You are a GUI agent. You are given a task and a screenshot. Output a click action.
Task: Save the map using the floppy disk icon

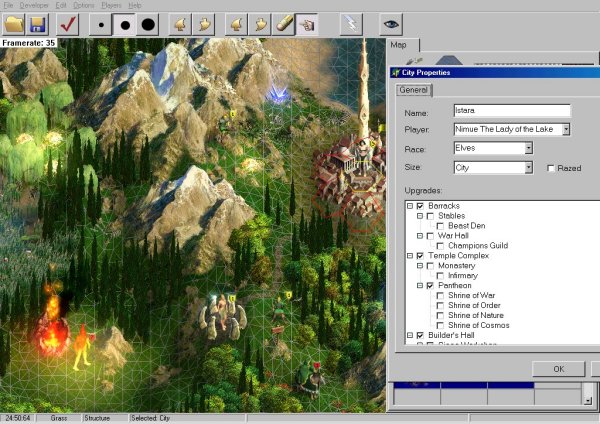38,24
